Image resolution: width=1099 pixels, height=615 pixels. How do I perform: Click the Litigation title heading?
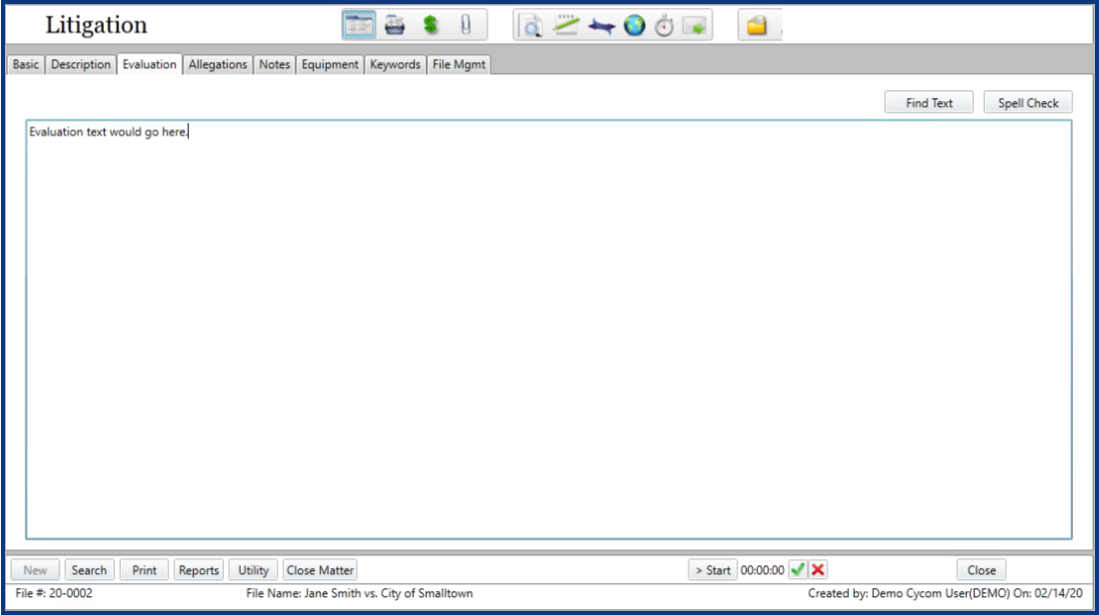(x=97, y=25)
